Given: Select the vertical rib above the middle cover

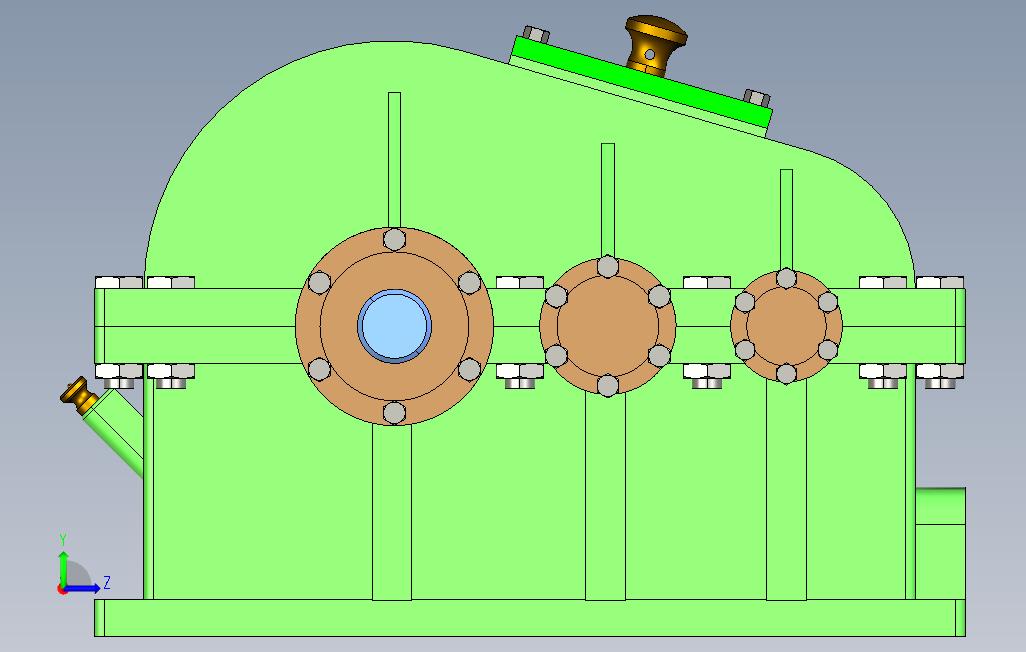Looking at the screenshot, I should [608, 200].
